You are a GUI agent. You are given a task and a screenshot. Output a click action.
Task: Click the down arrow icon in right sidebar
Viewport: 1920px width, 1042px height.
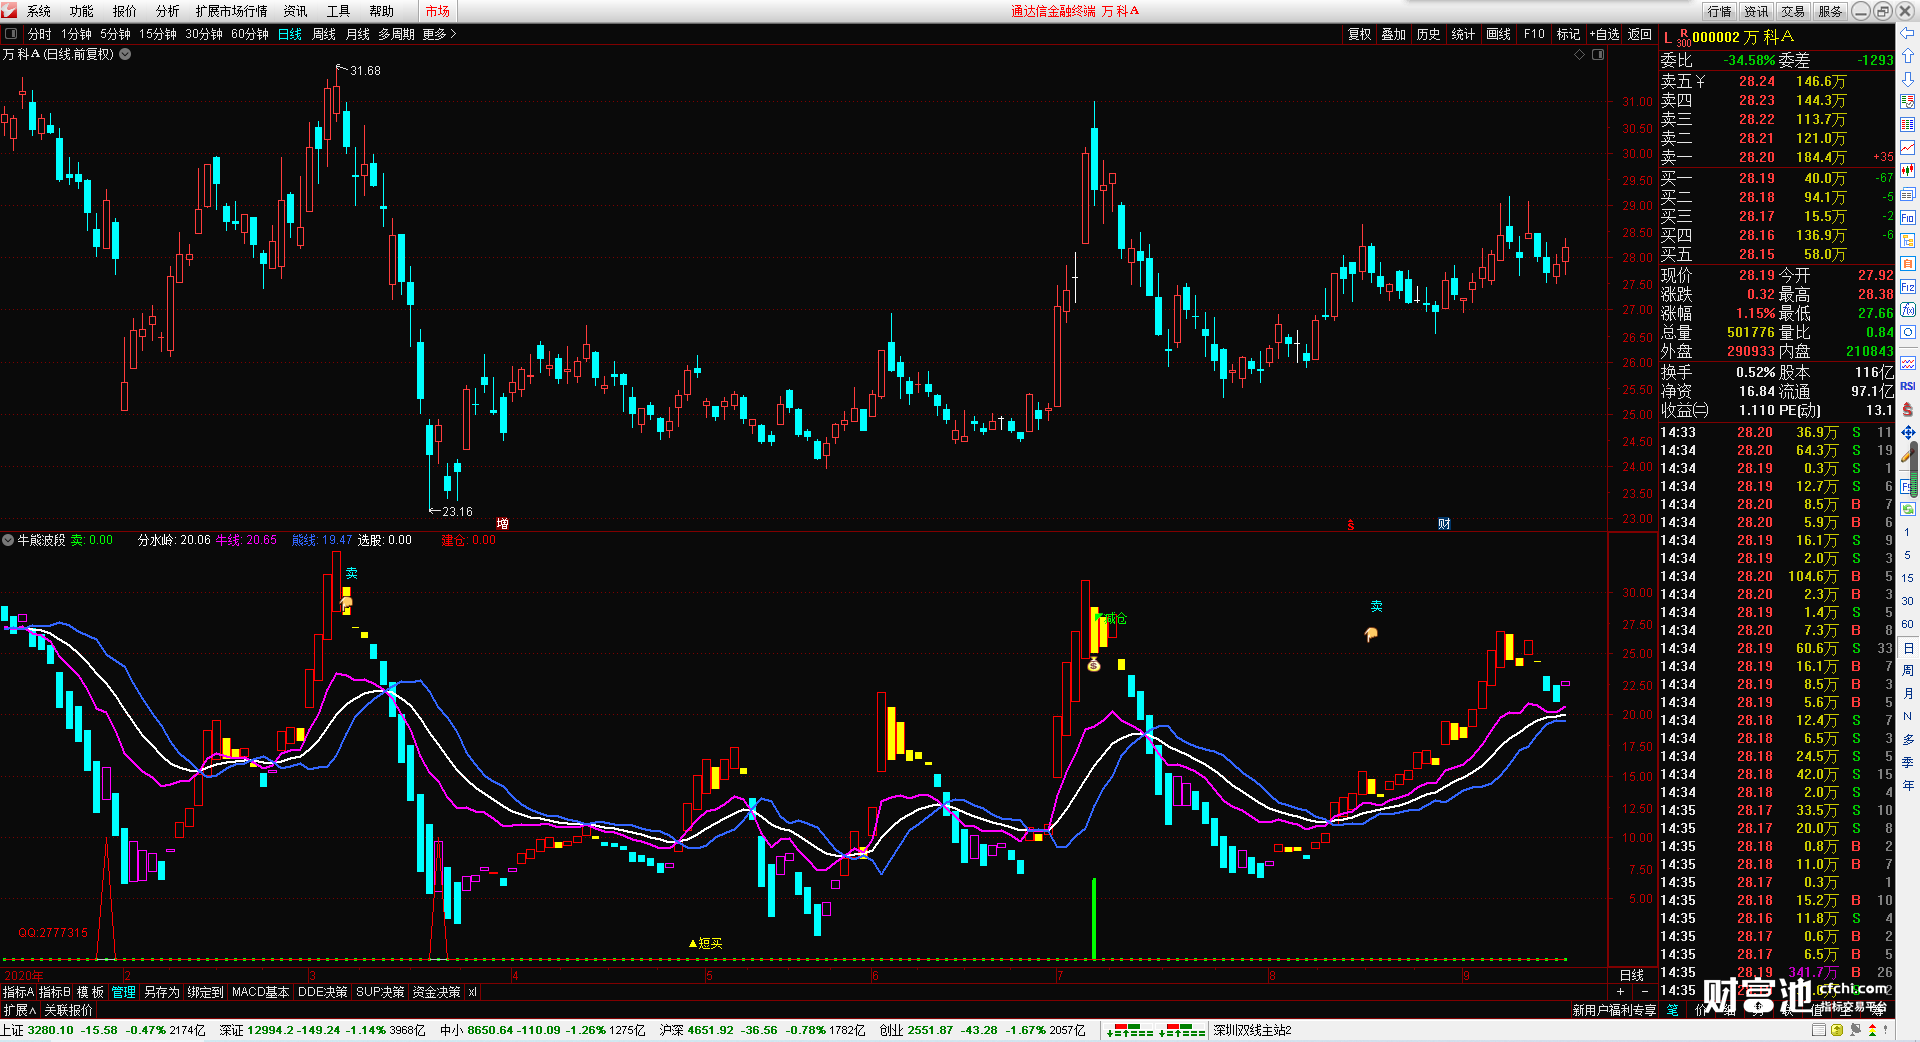click(x=1908, y=79)
